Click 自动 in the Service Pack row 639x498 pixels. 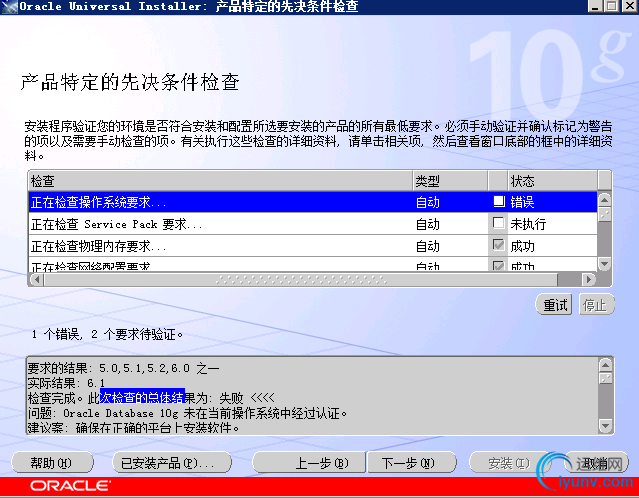[427, 224]
